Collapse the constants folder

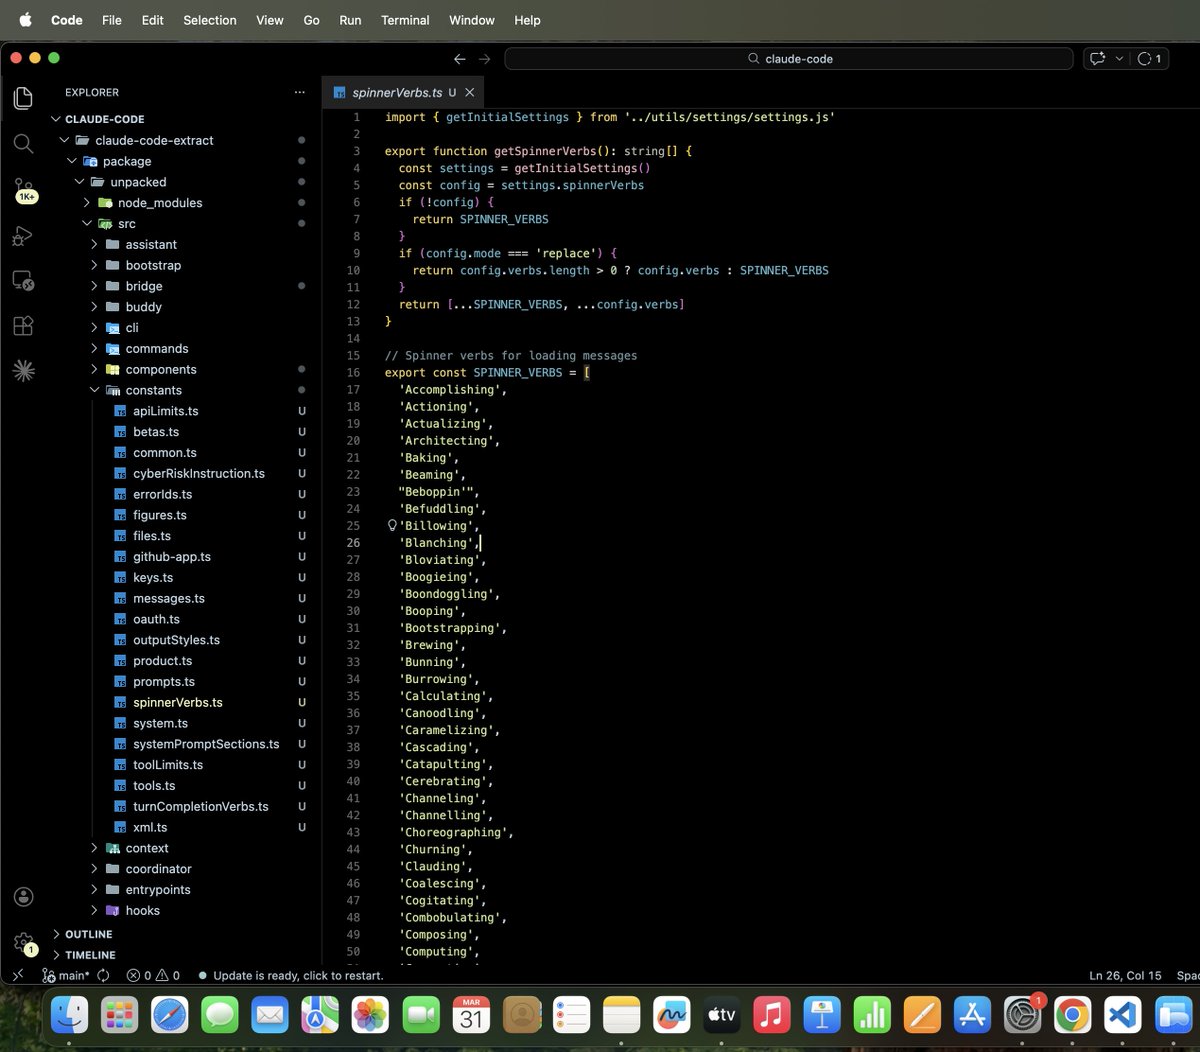tap(94, 390)
